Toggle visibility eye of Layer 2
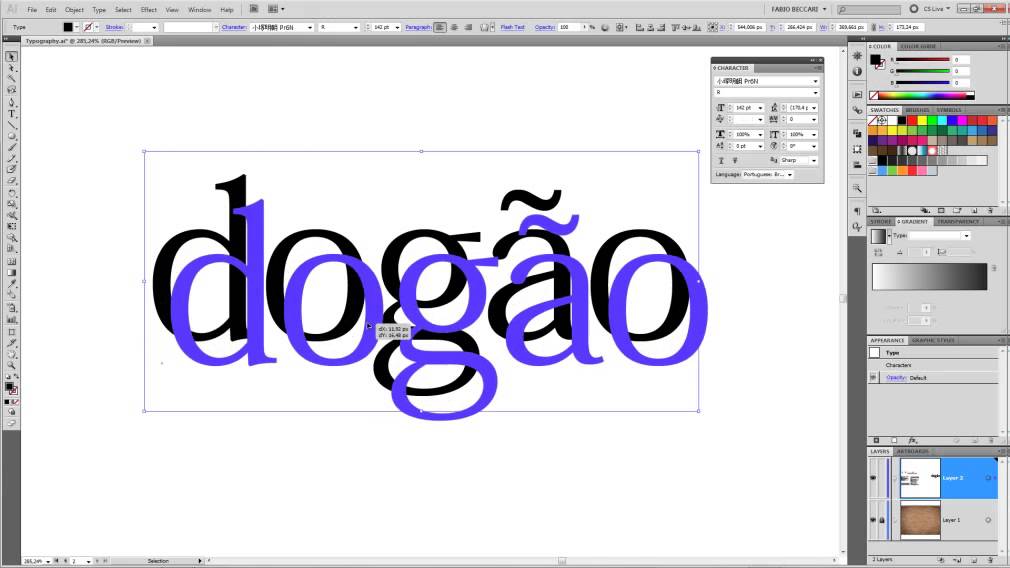This screenshot has width=1010, height=568. point(873,478)
